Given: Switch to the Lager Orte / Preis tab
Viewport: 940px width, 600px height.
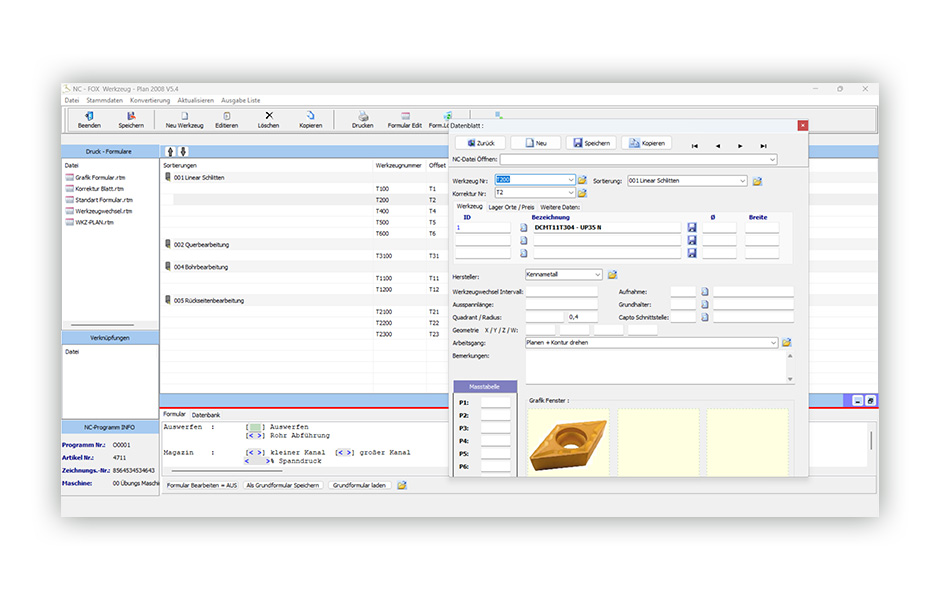Looking at the screenshot, I should pos(511,207).
